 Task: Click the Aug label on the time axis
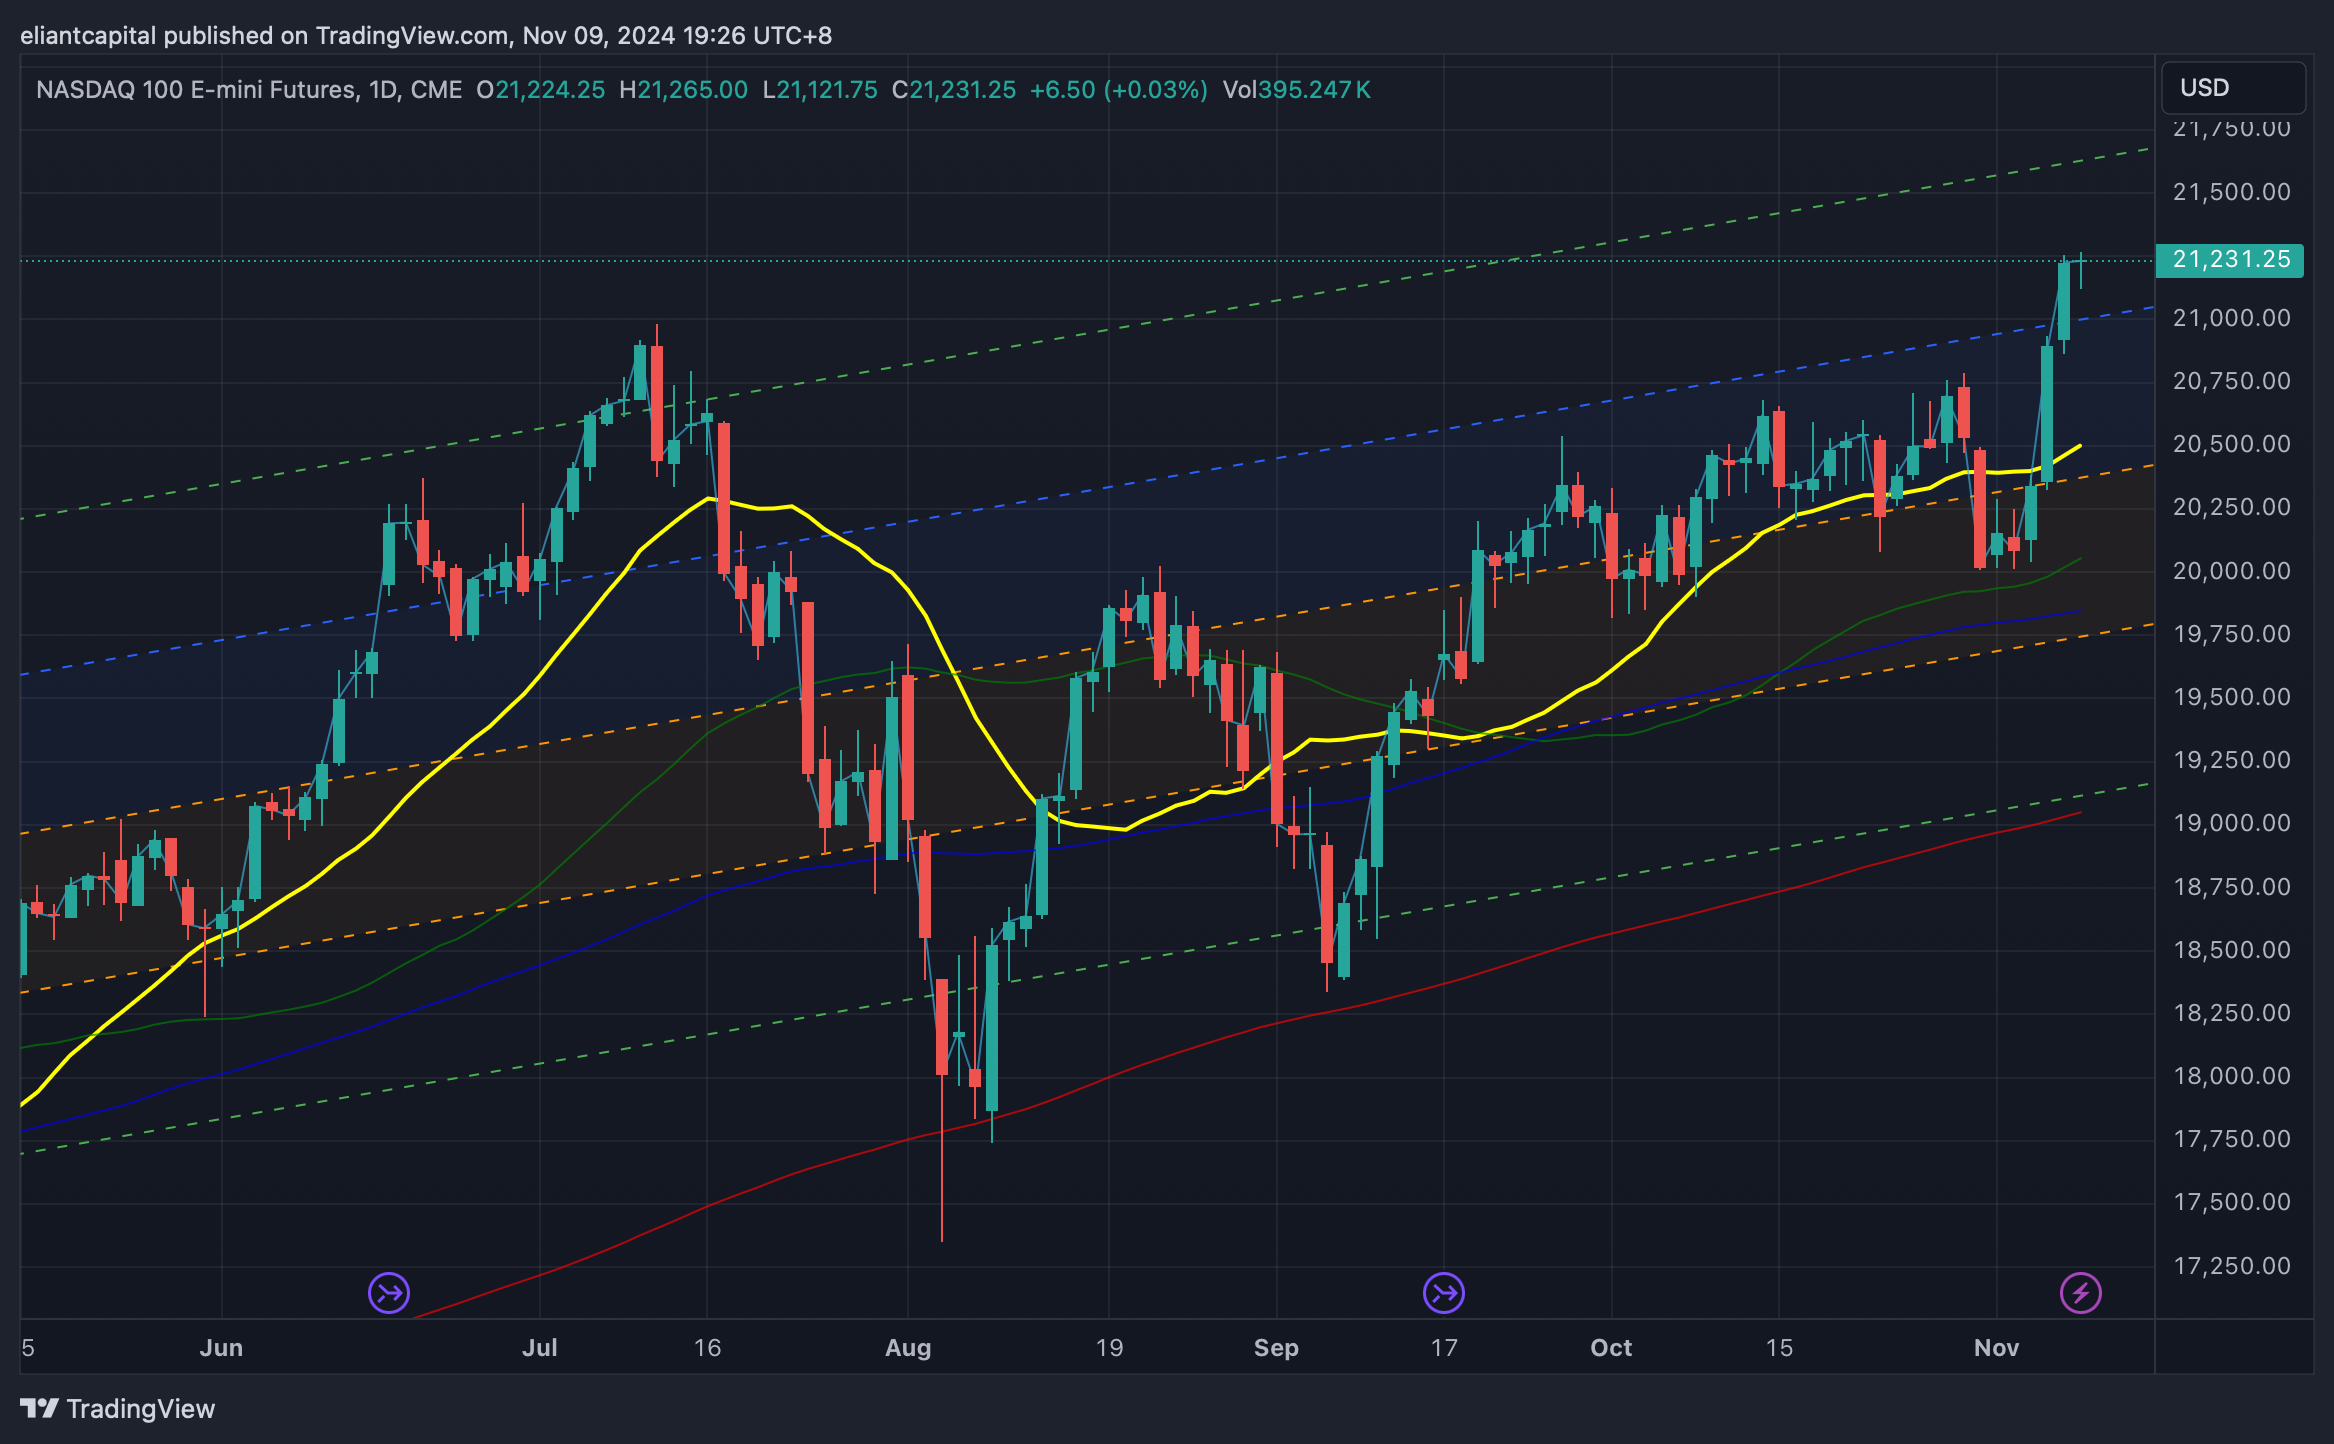tap(908, 1348)
